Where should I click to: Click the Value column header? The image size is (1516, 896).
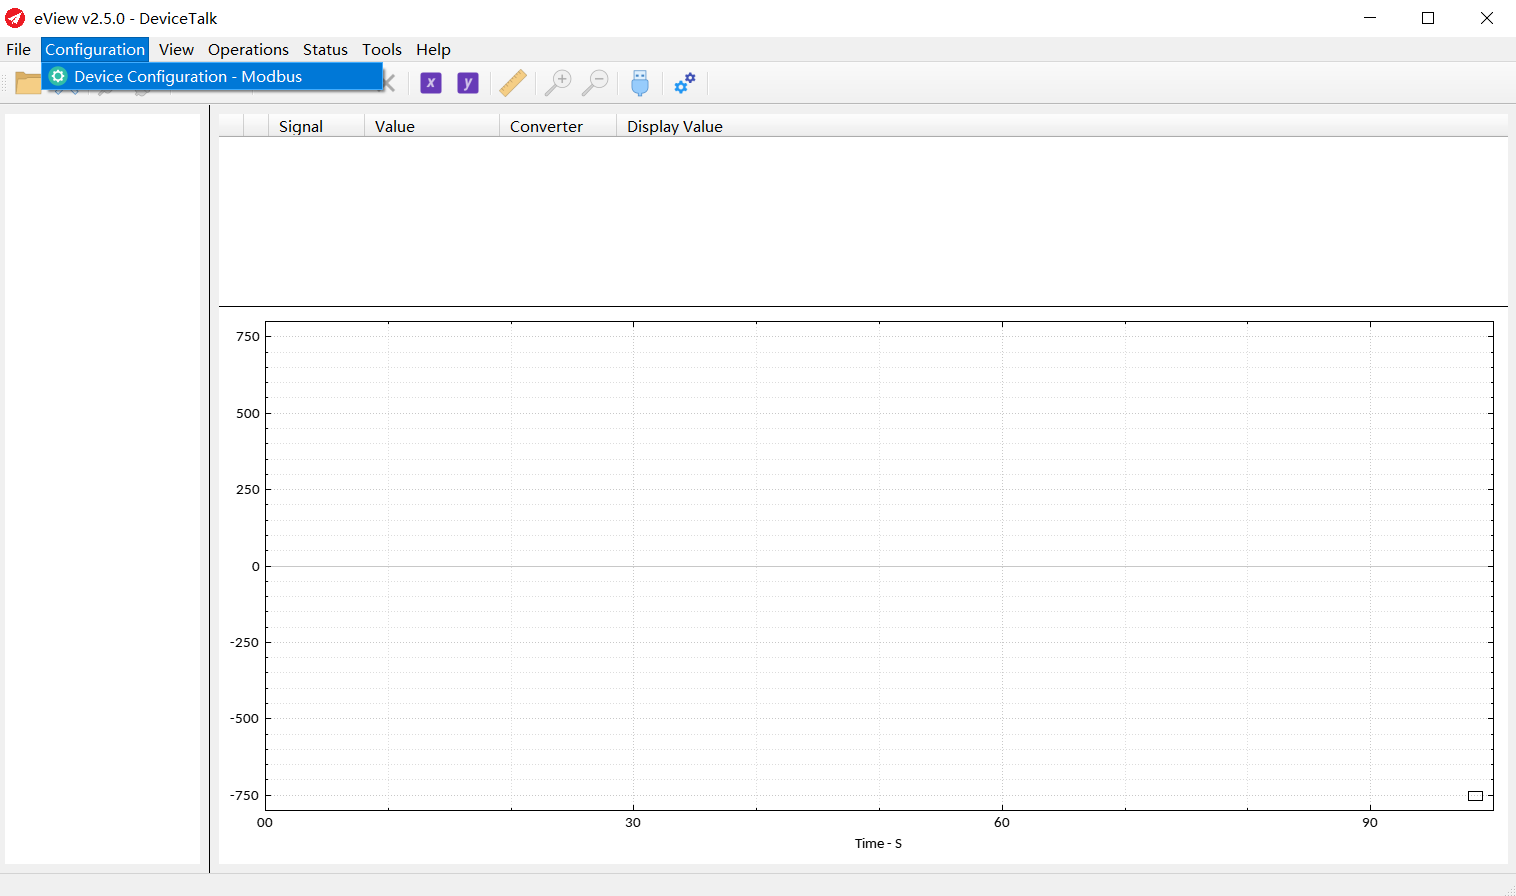(432, 126)
